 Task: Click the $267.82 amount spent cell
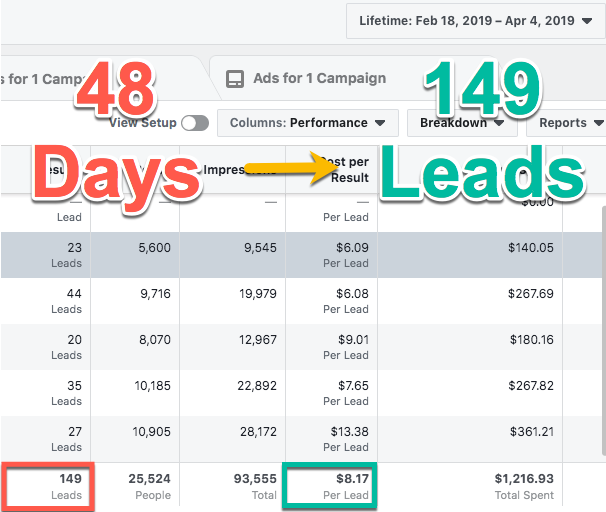[470, 393]
